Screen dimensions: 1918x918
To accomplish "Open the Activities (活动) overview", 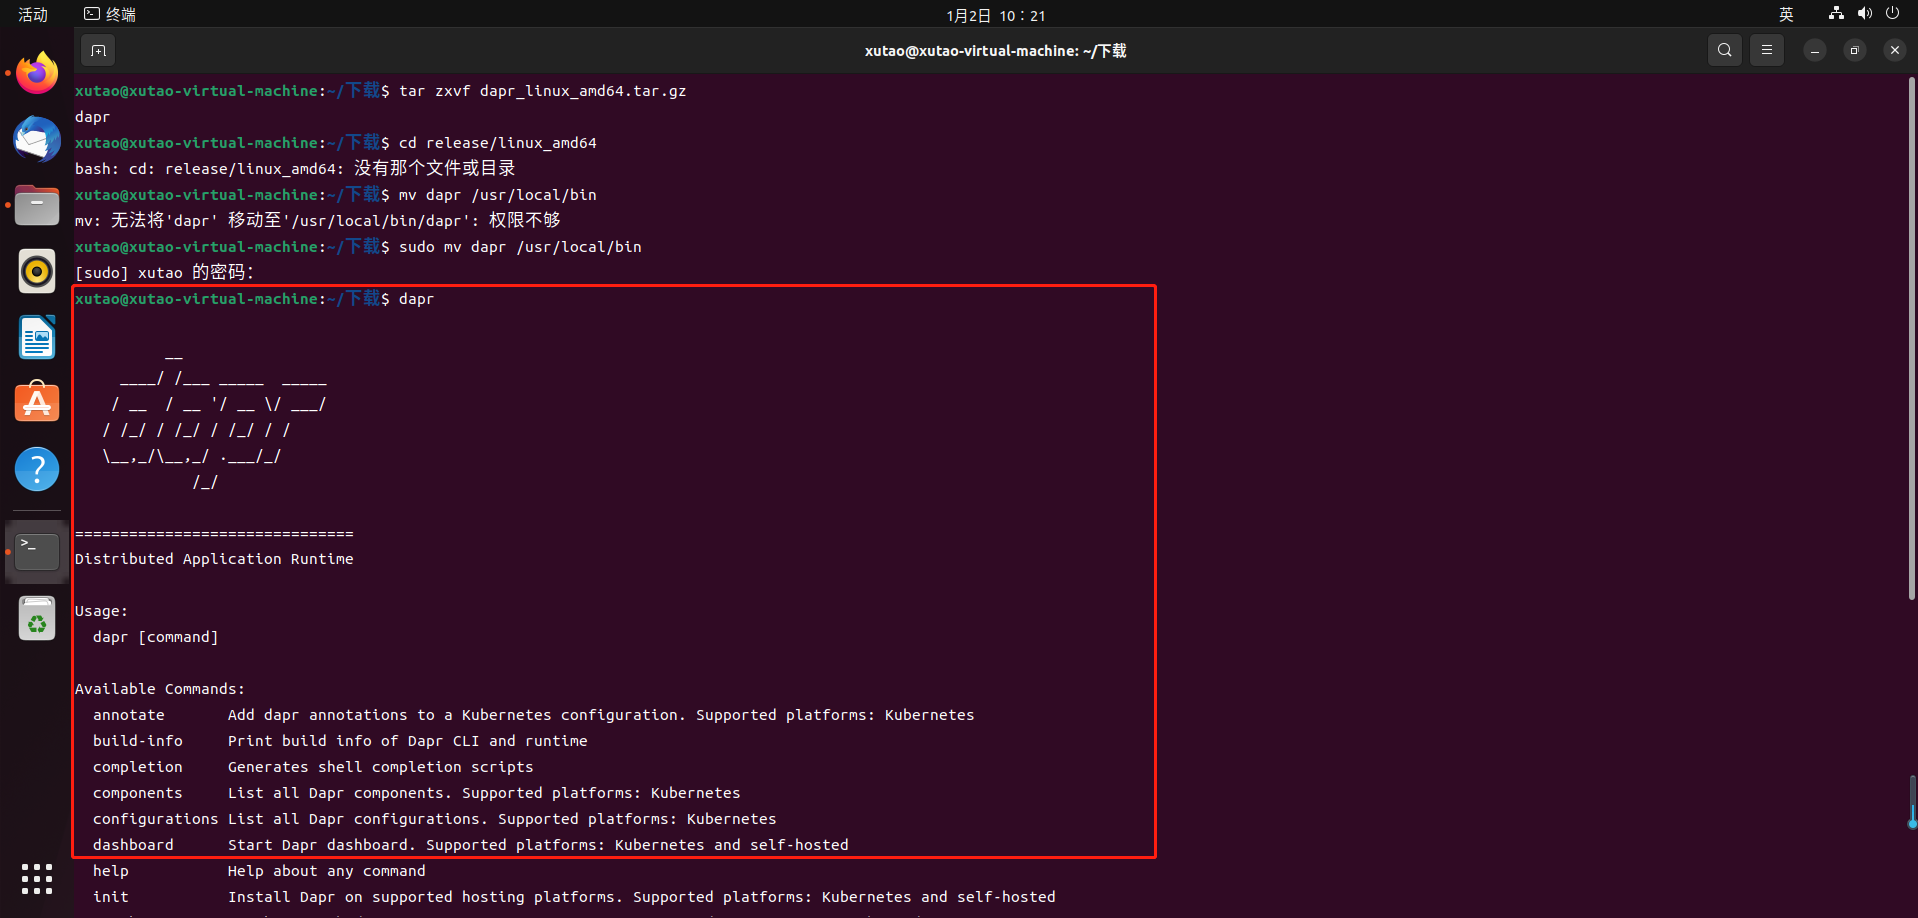I will [33, 14].
